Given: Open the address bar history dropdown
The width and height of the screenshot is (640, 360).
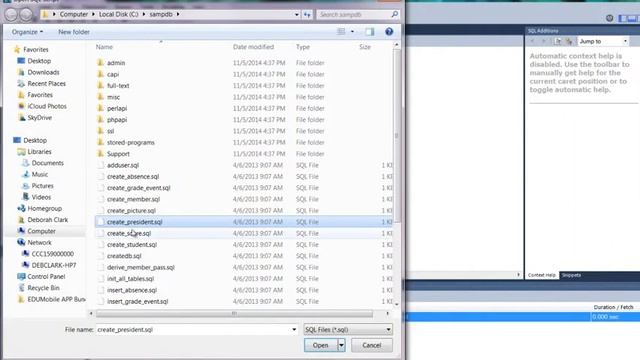Looking at the screenshot, I should (297, 14).
